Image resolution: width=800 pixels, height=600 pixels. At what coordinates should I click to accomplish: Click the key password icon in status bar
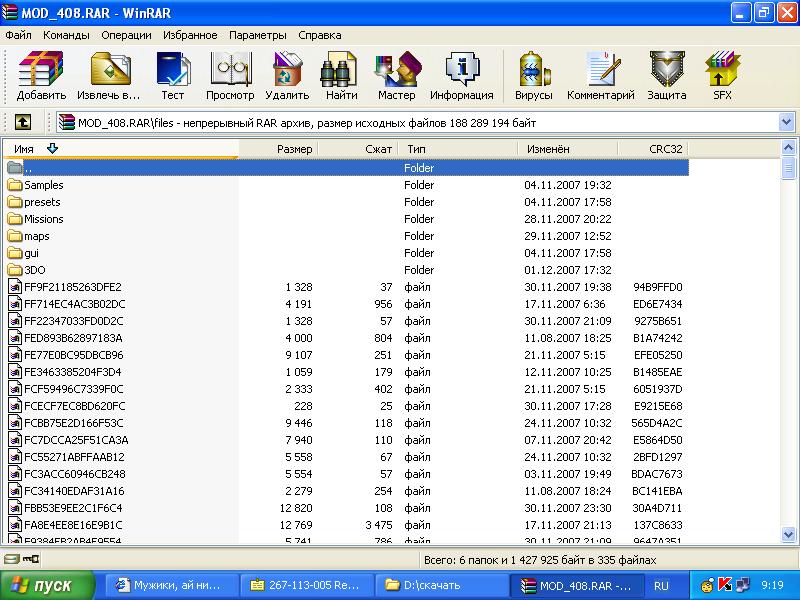point(31,559)
